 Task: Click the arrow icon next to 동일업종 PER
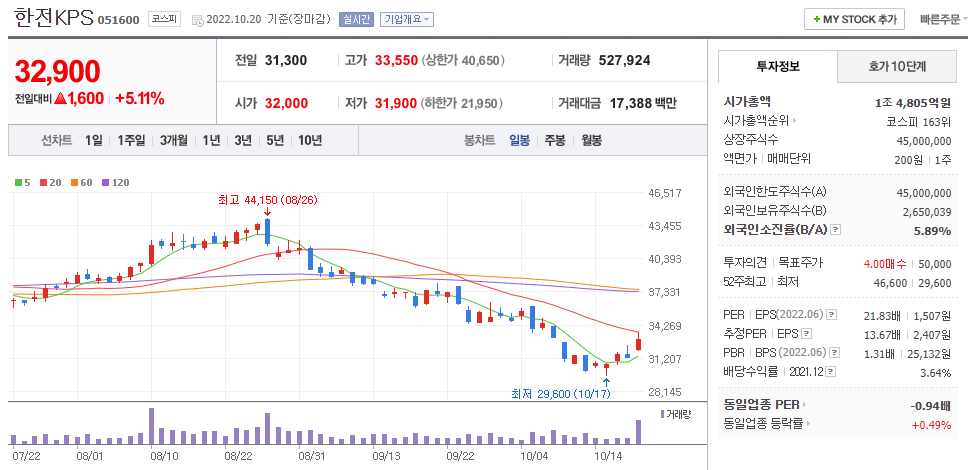(804, 405)
